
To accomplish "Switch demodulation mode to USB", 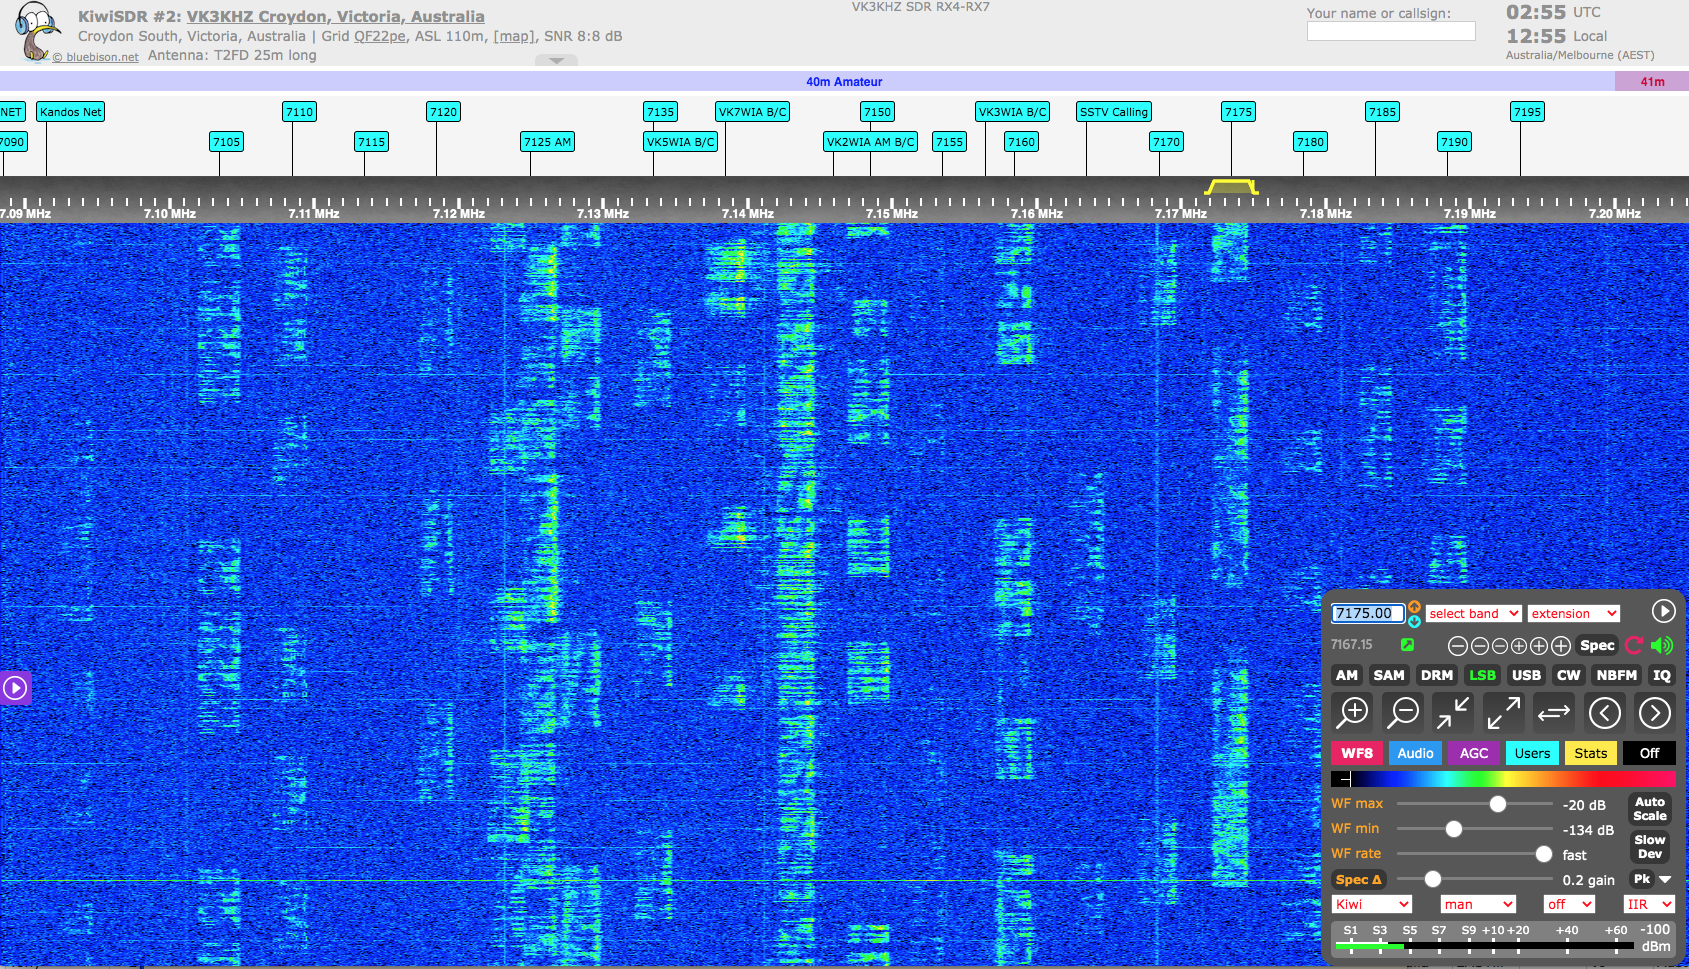I will (x=1526, y=675).
